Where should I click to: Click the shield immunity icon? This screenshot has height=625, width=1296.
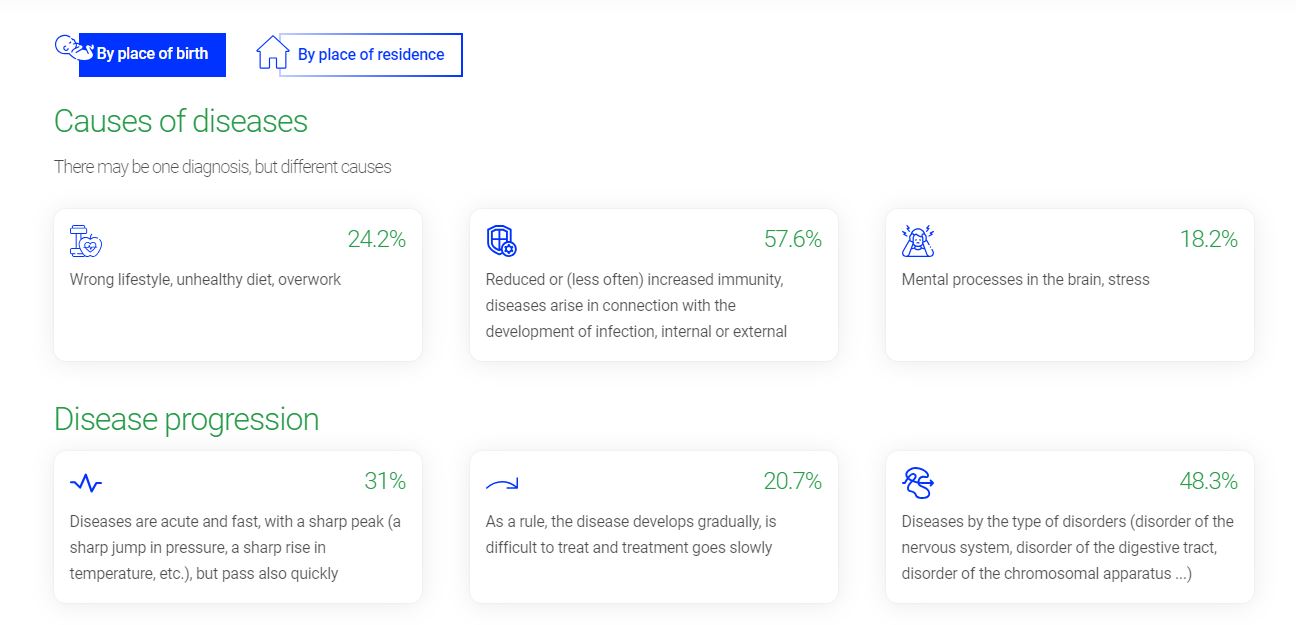click(501, 241)
